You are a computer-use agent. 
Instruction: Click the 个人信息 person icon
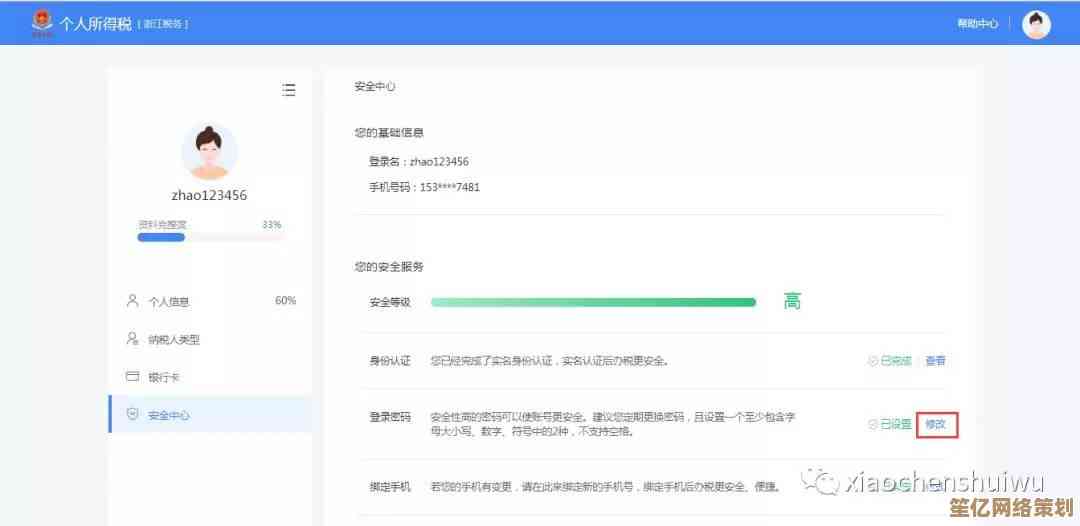(x=132, y=301)
